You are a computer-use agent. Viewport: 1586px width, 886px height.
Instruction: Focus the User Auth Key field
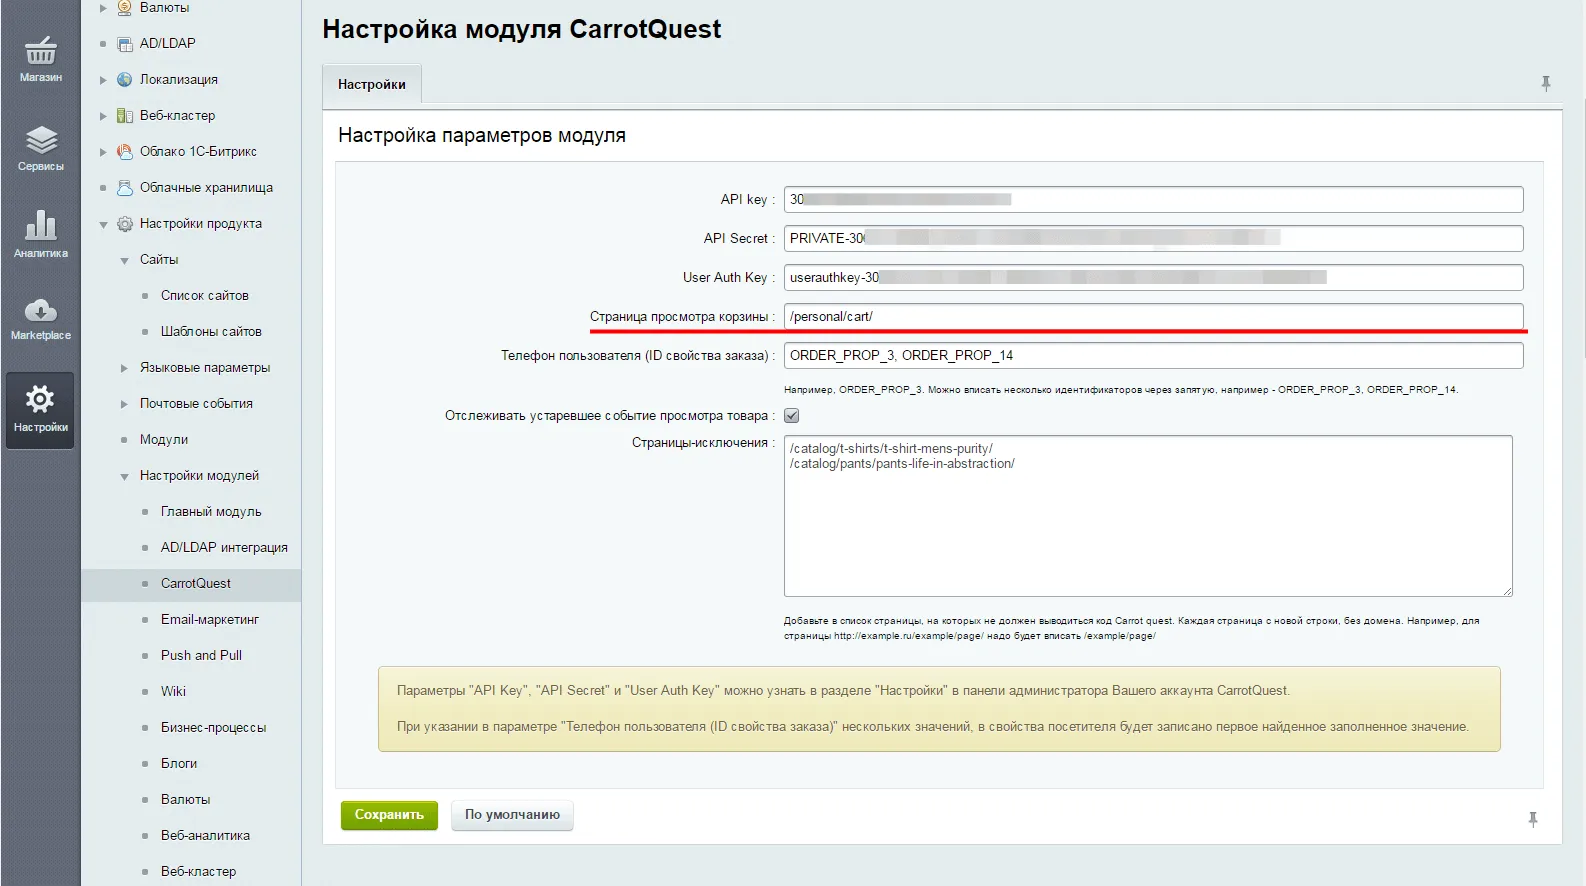tap(1153, 277)
